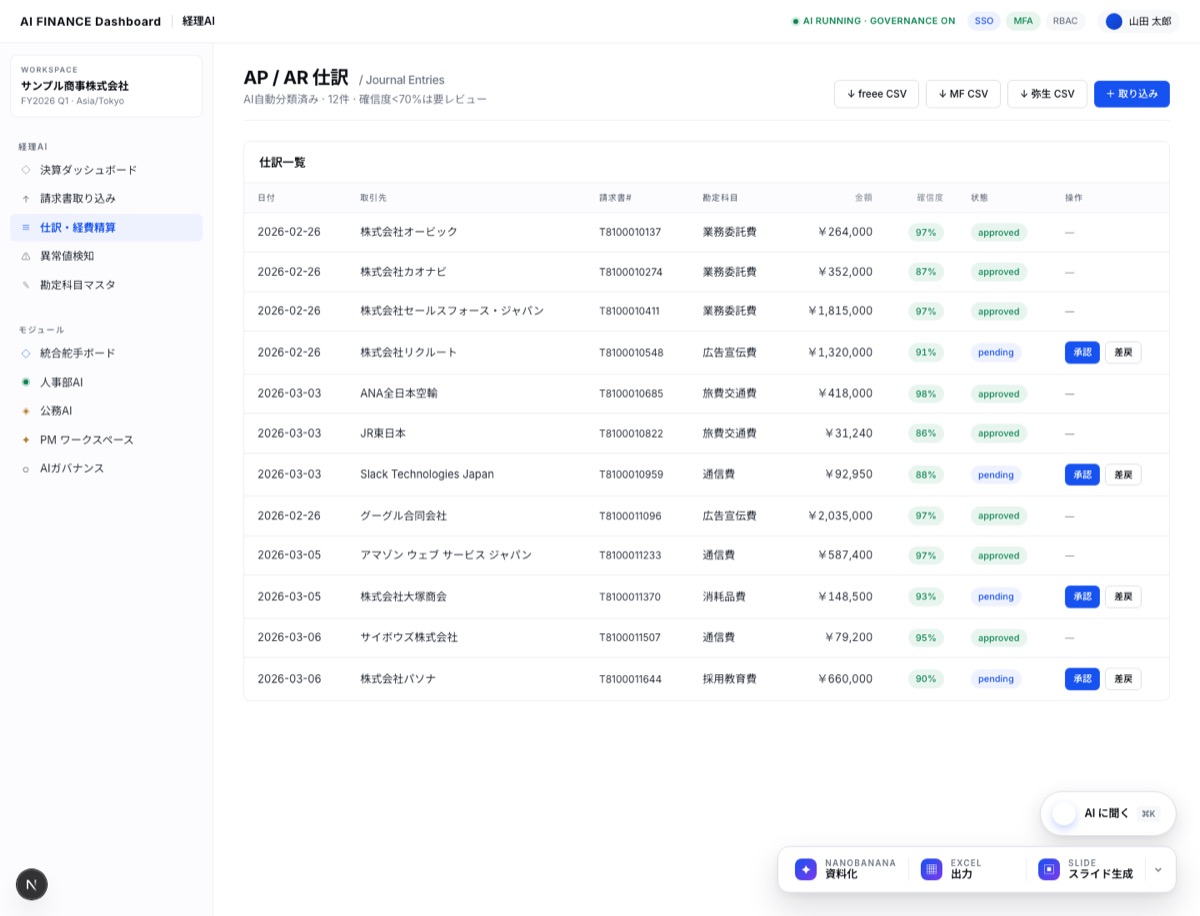The width and height of the screenshot is (1200, 916).
Task: Open the 統合舵手ボード module
Action: 106,353
